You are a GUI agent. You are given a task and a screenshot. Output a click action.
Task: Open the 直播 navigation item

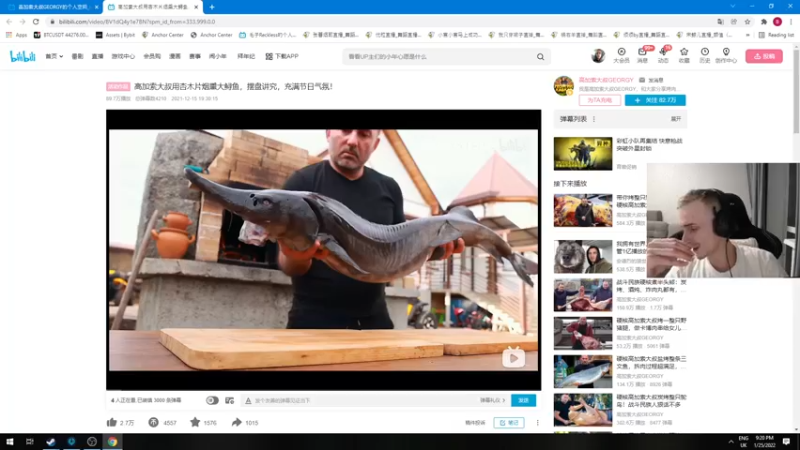[97, 56]
